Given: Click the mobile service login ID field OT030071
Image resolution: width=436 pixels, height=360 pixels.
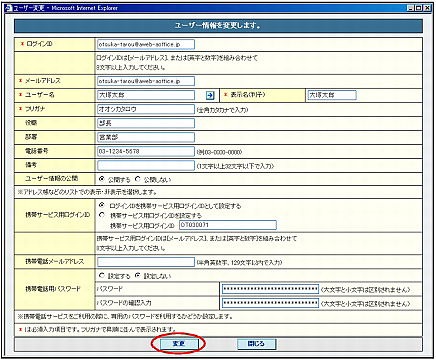Looking at the screenshot, I should tap(228, 225).
